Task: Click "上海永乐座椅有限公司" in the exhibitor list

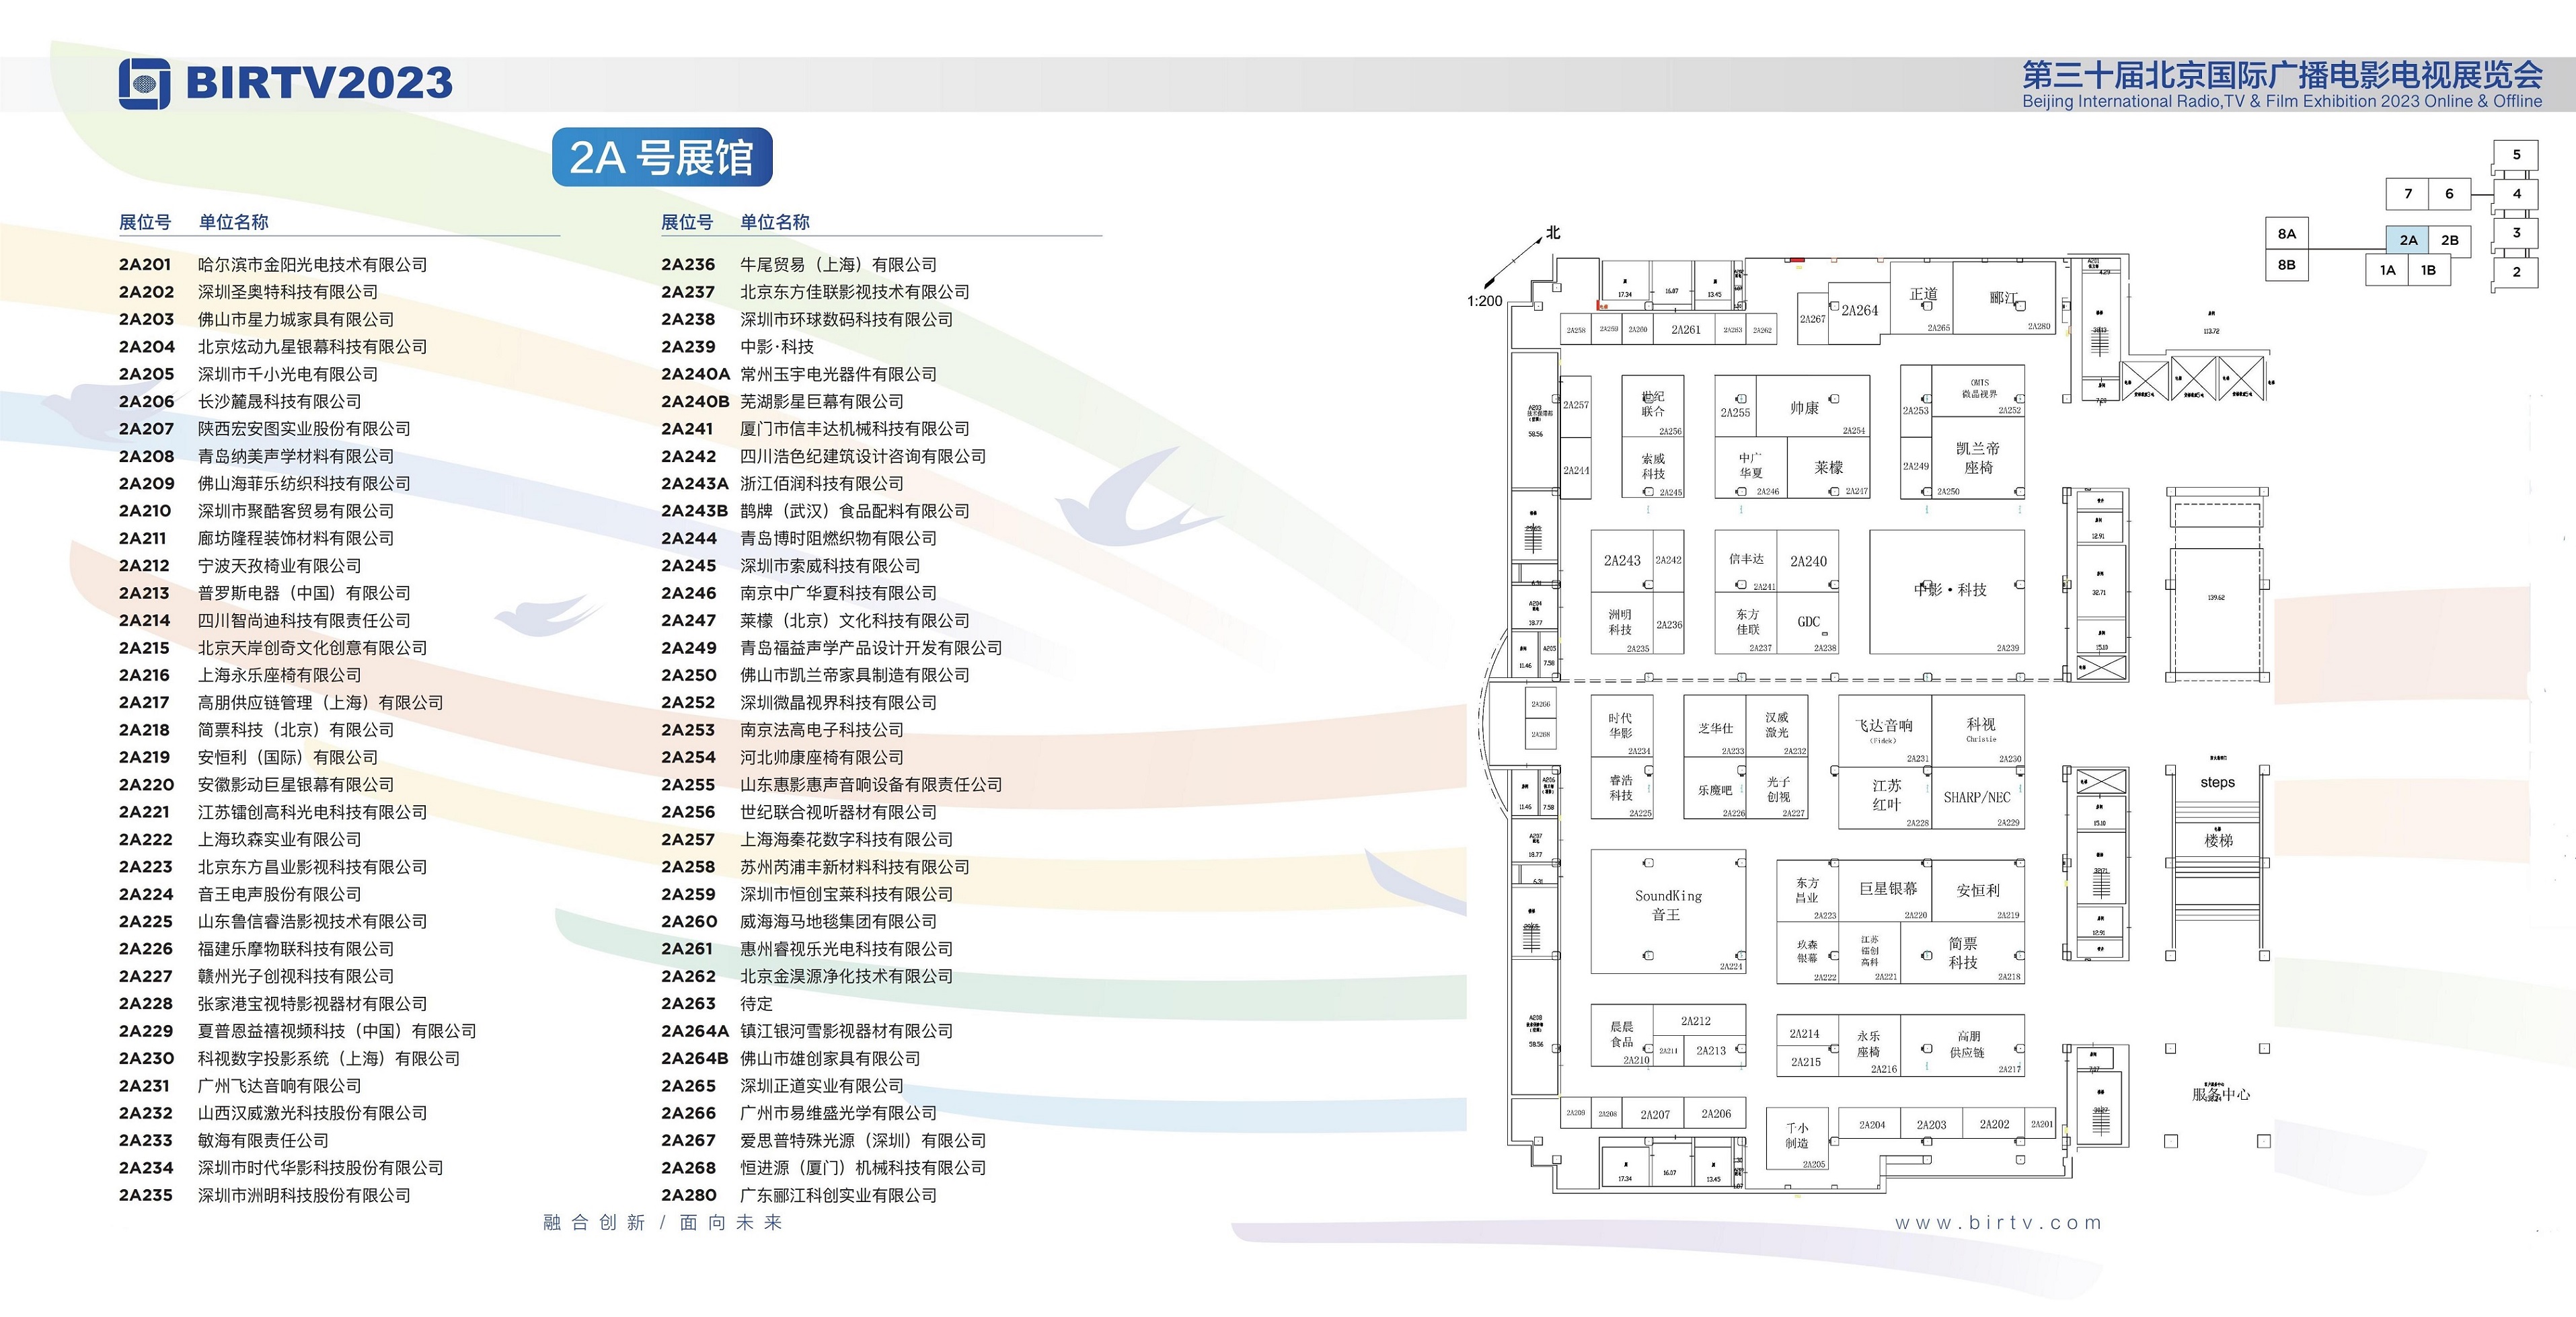Action: pos(279,675)
